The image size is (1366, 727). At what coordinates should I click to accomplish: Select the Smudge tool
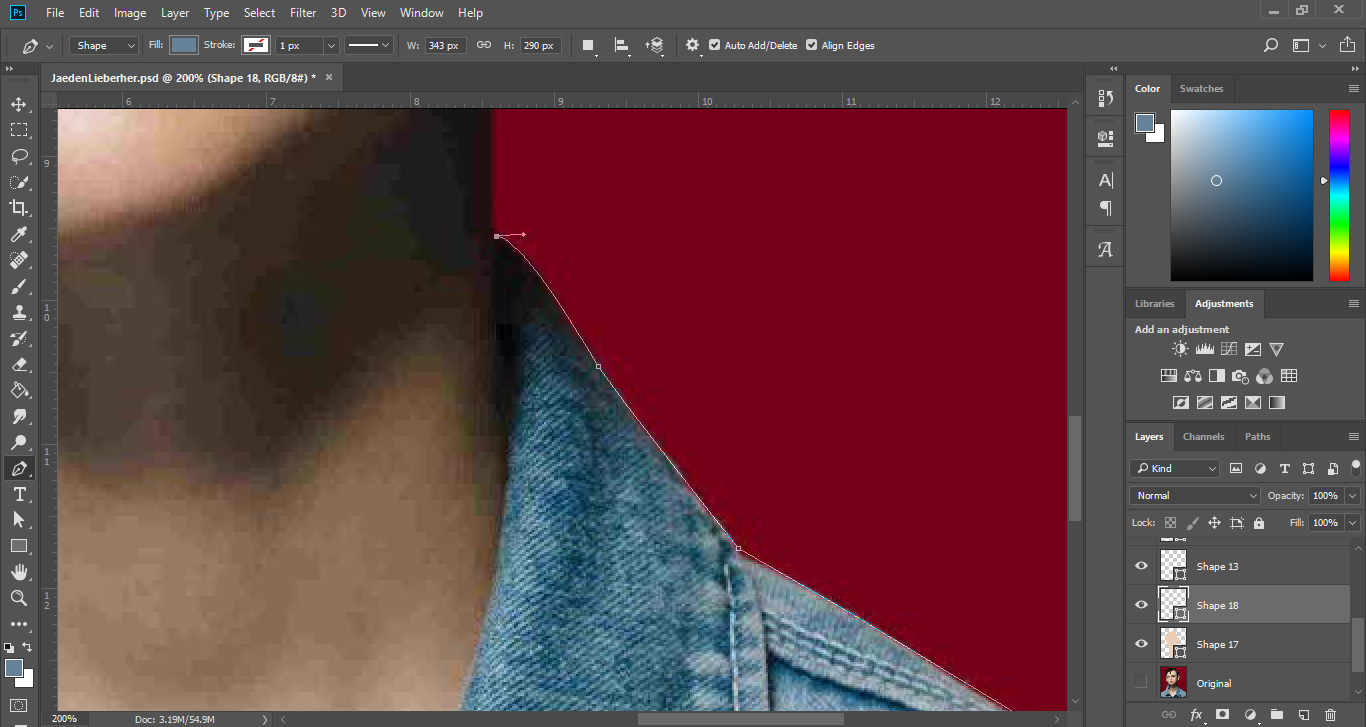(x=19, y=416)
